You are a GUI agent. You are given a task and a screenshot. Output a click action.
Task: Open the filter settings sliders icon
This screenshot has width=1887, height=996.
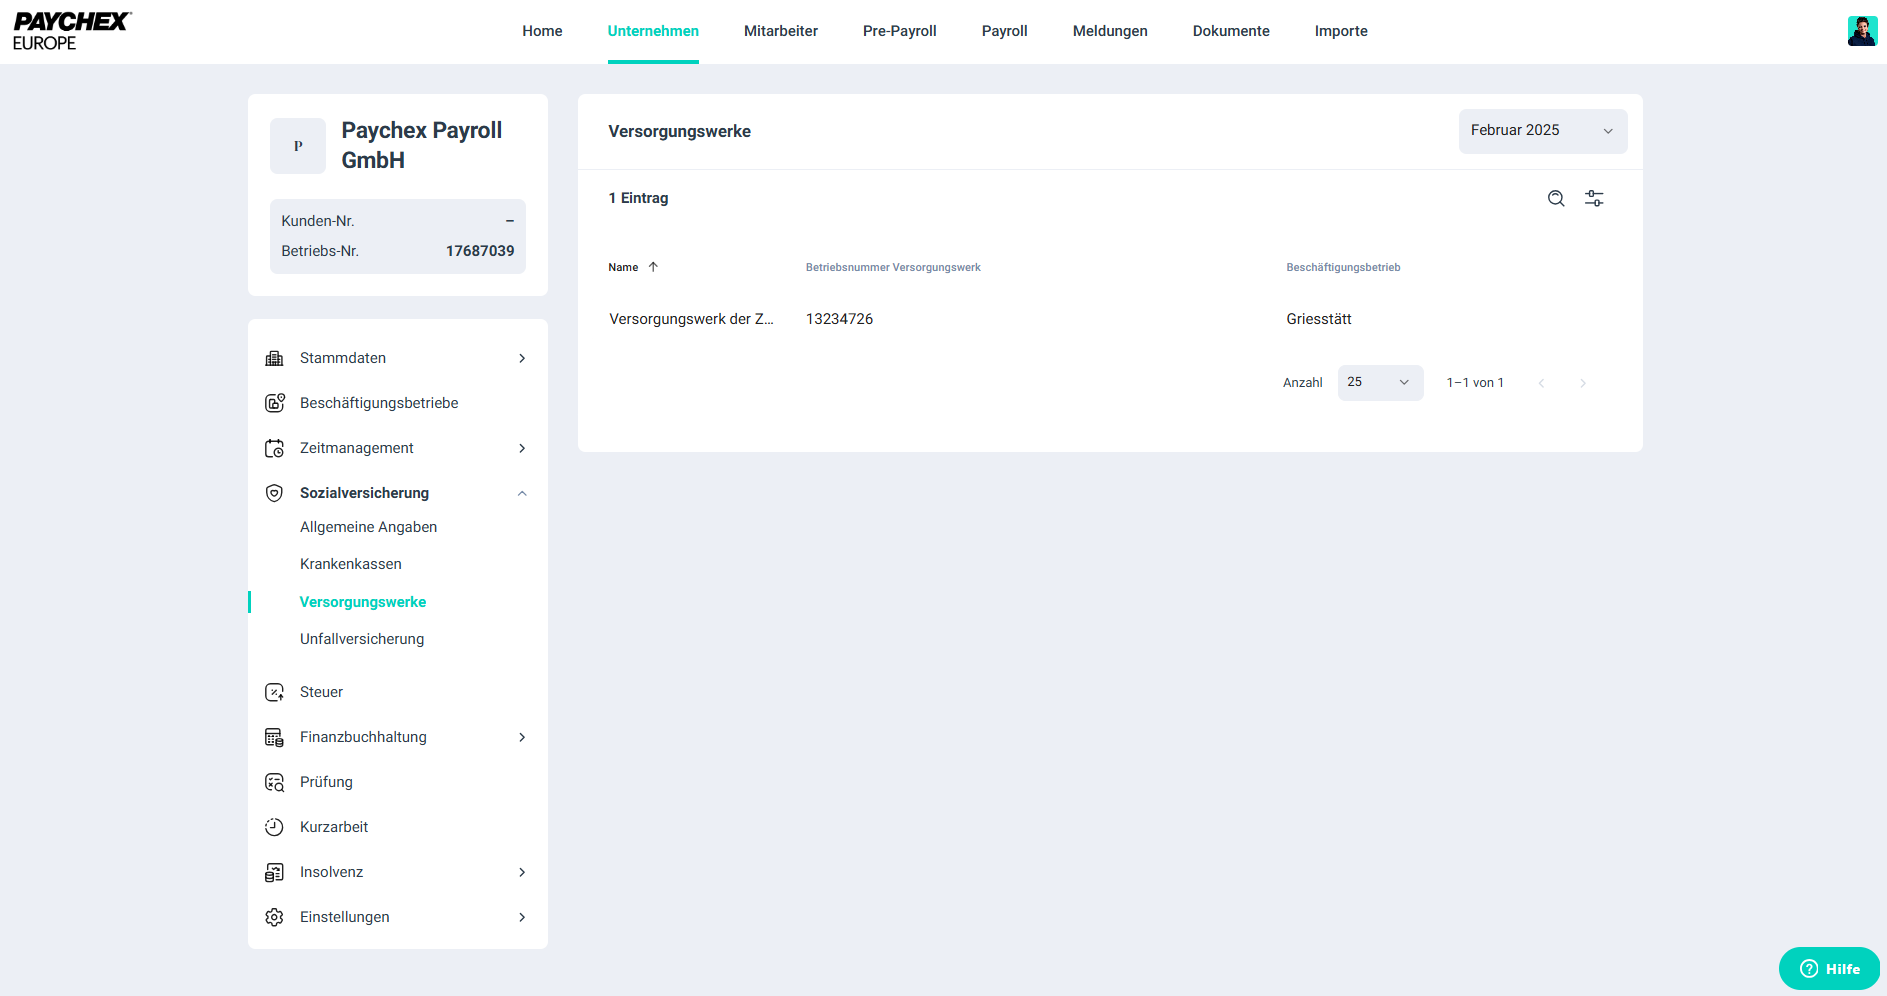(x=1594, y=199)
